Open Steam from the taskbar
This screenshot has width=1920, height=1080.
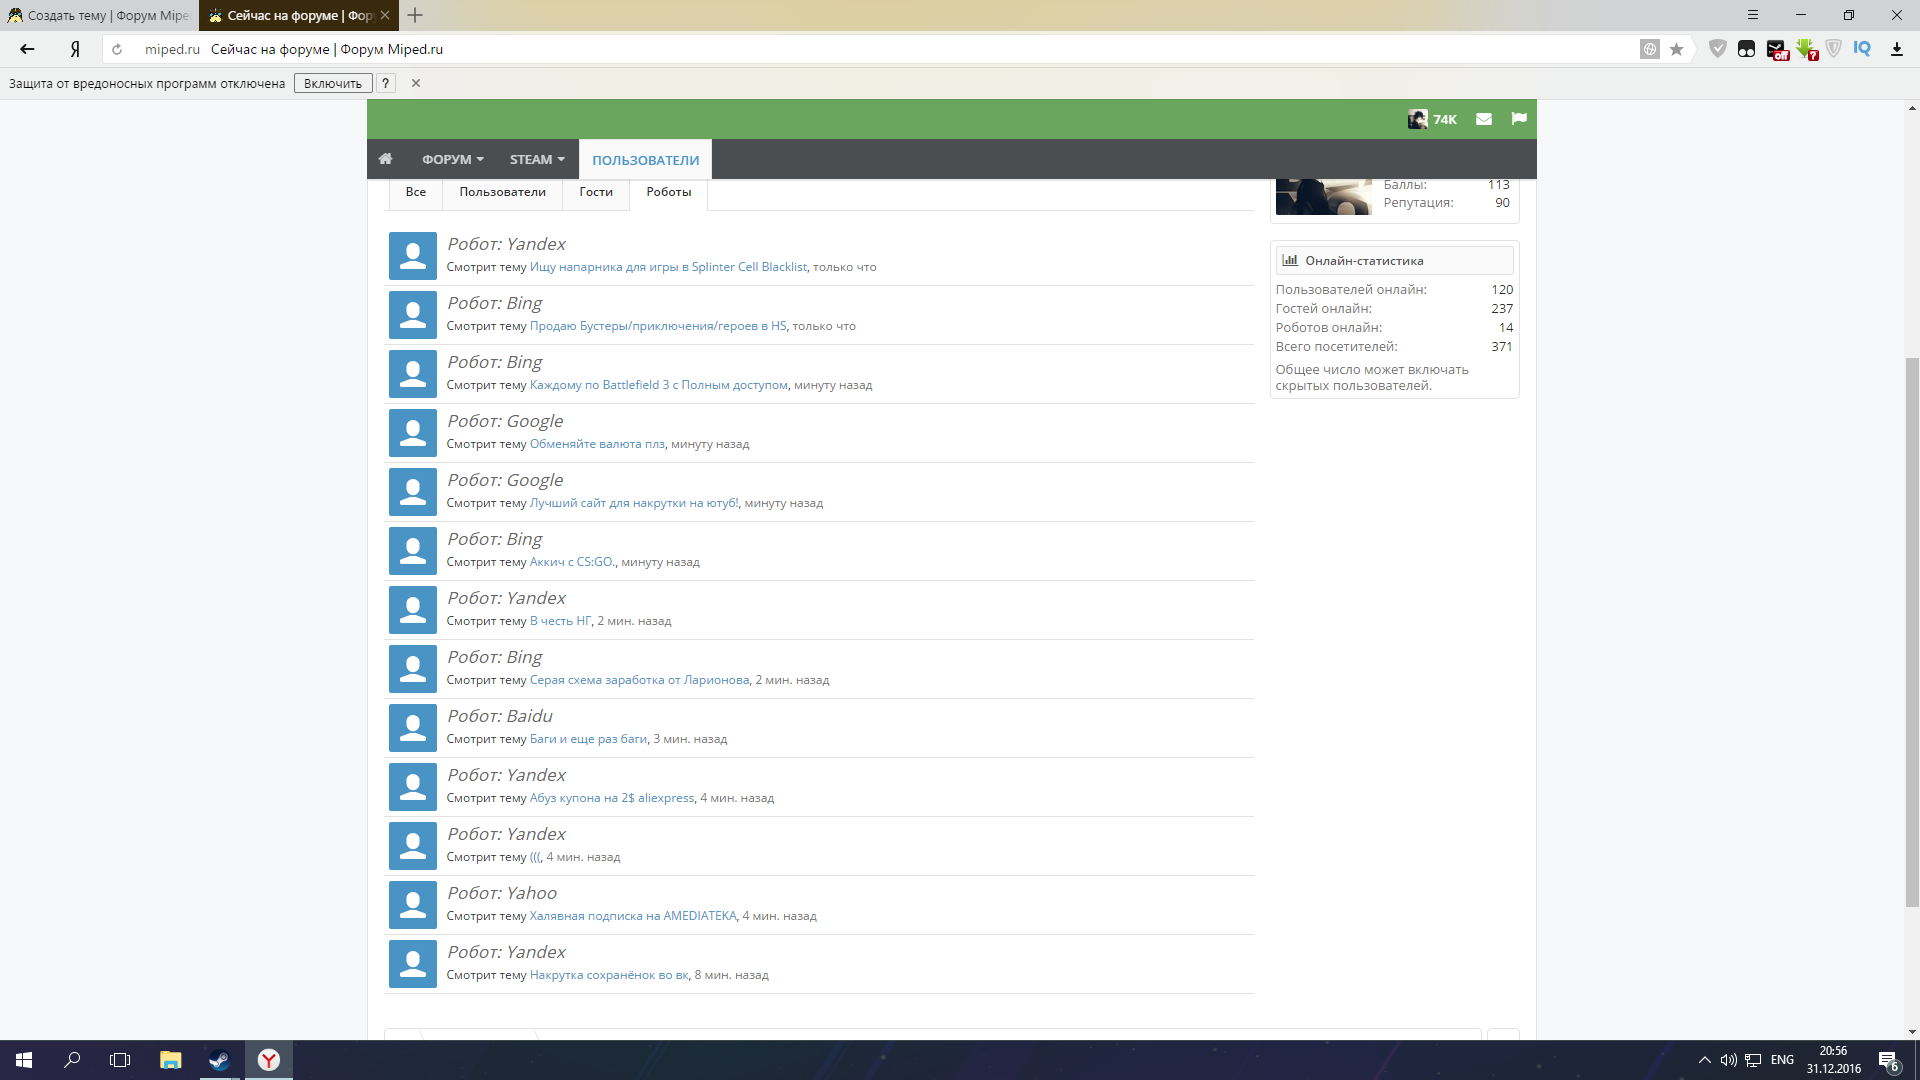point(219,1060)
